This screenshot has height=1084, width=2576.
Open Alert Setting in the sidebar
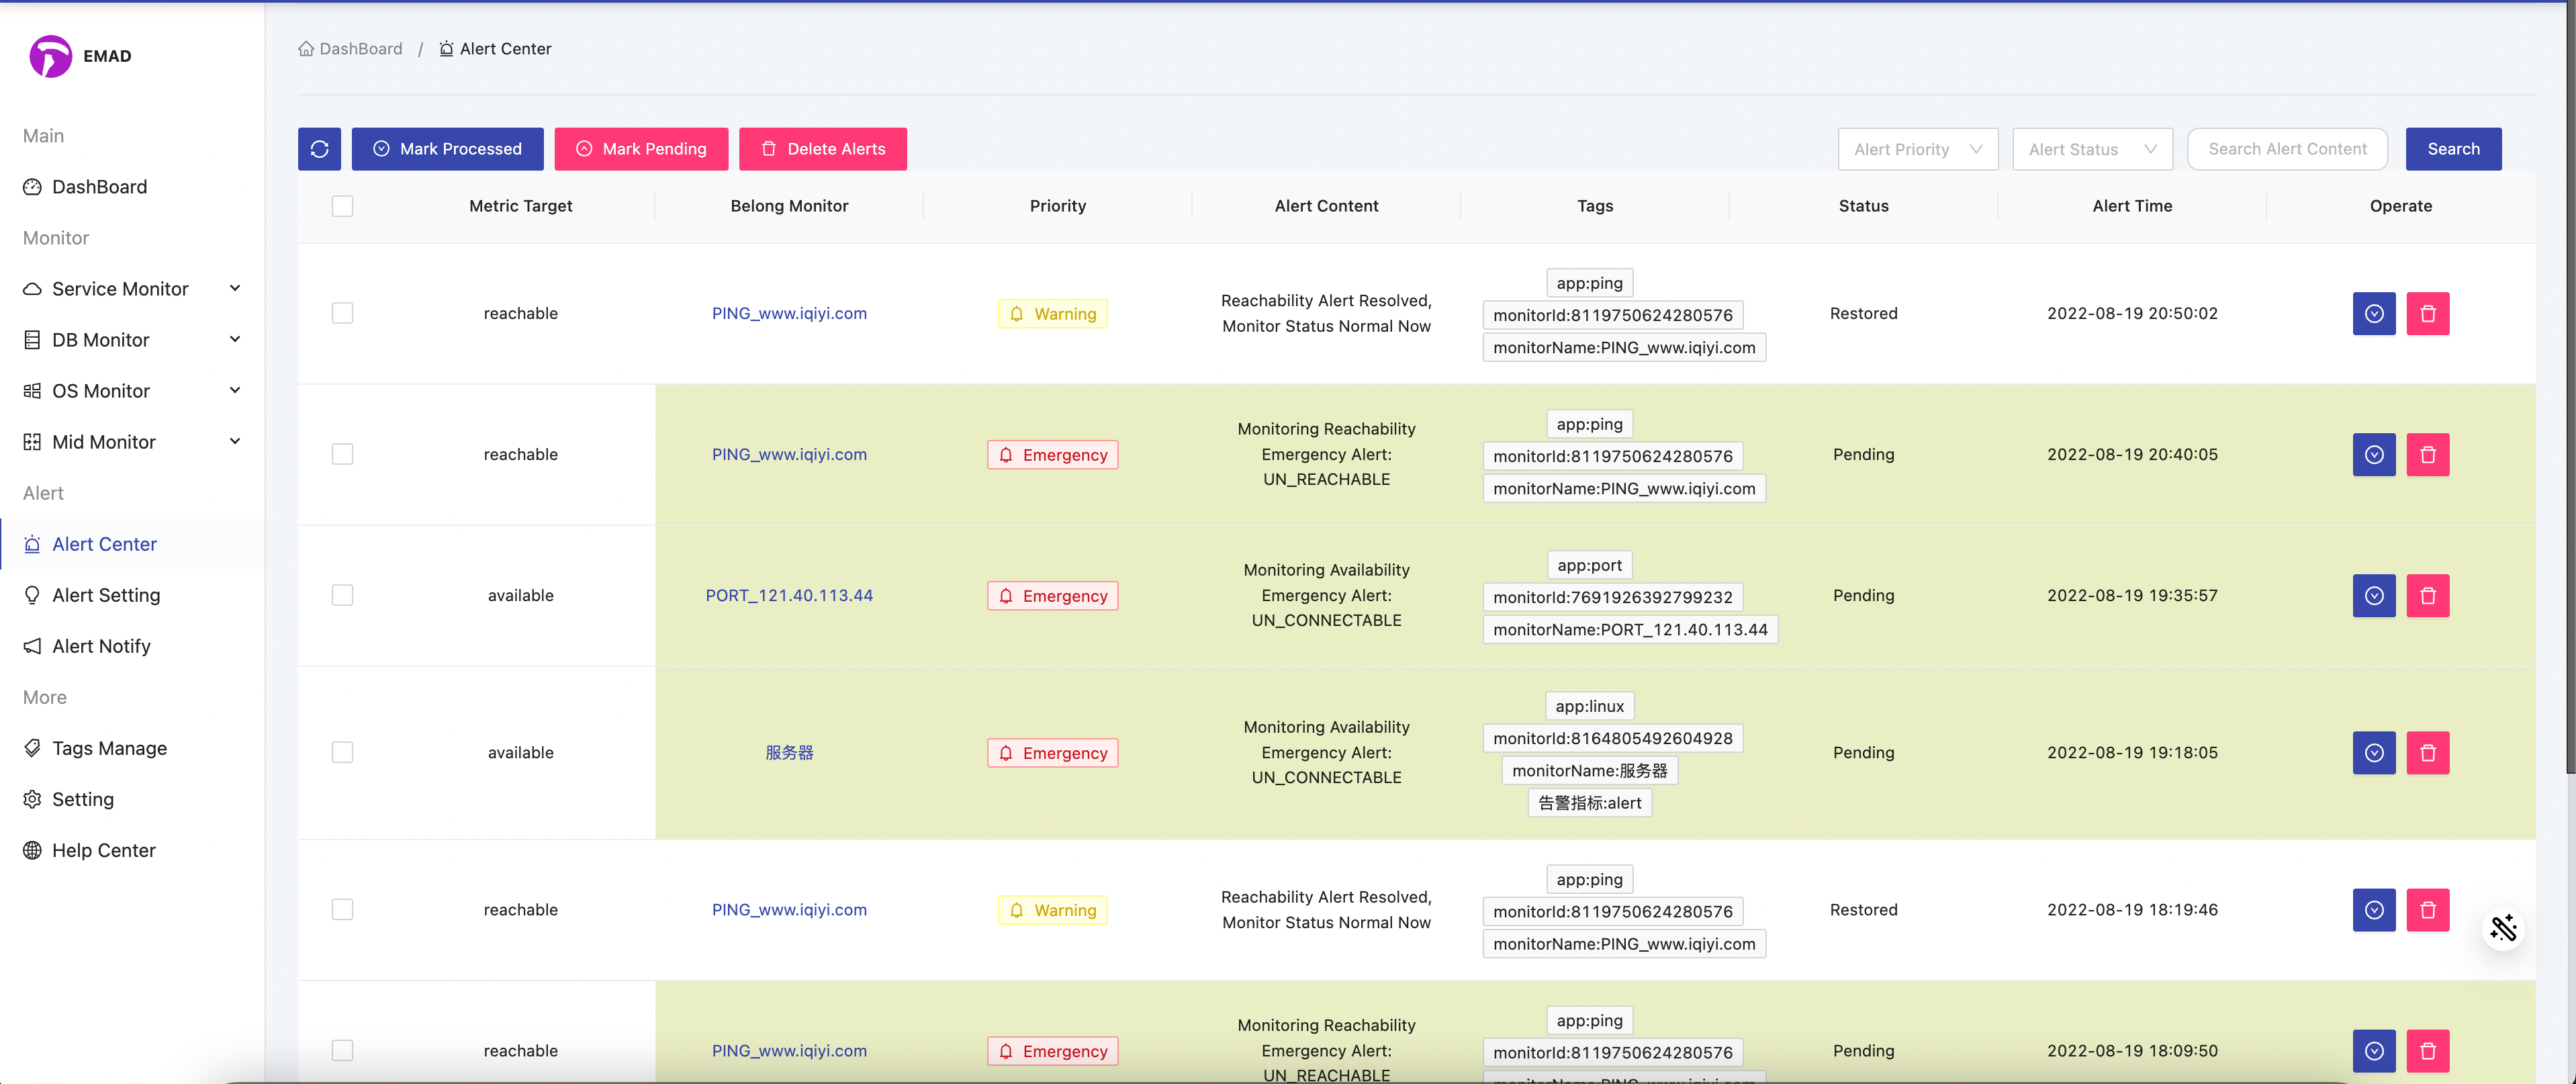coord(132,595)
